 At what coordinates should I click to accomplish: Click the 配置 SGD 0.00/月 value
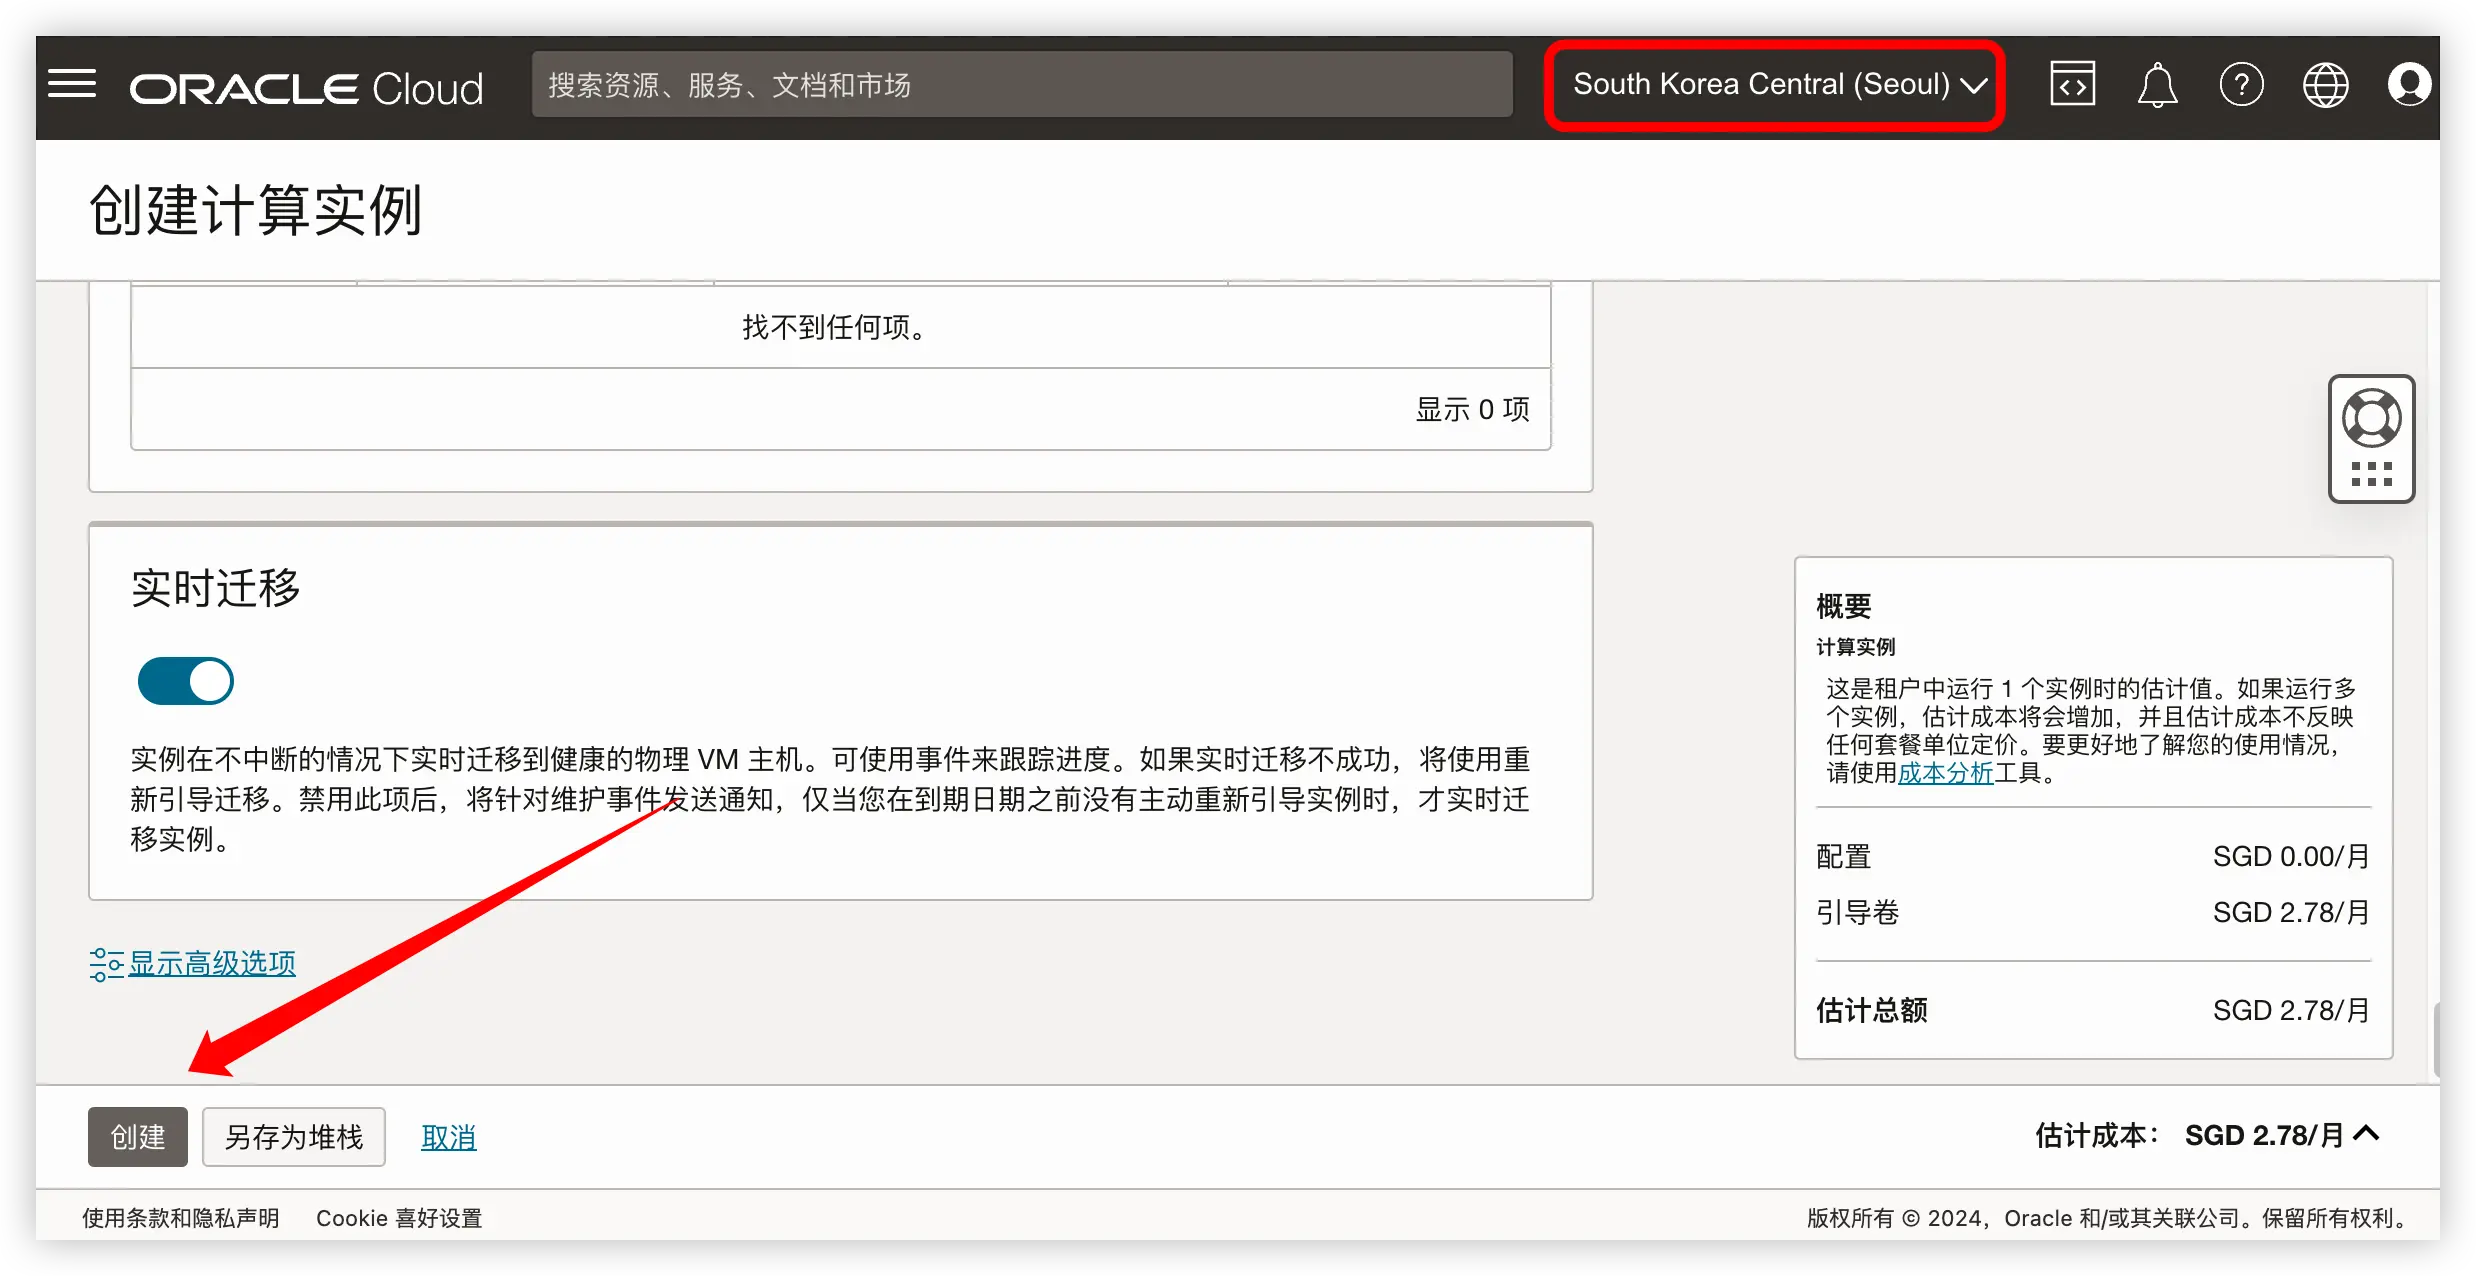[x=2291, y=856]
